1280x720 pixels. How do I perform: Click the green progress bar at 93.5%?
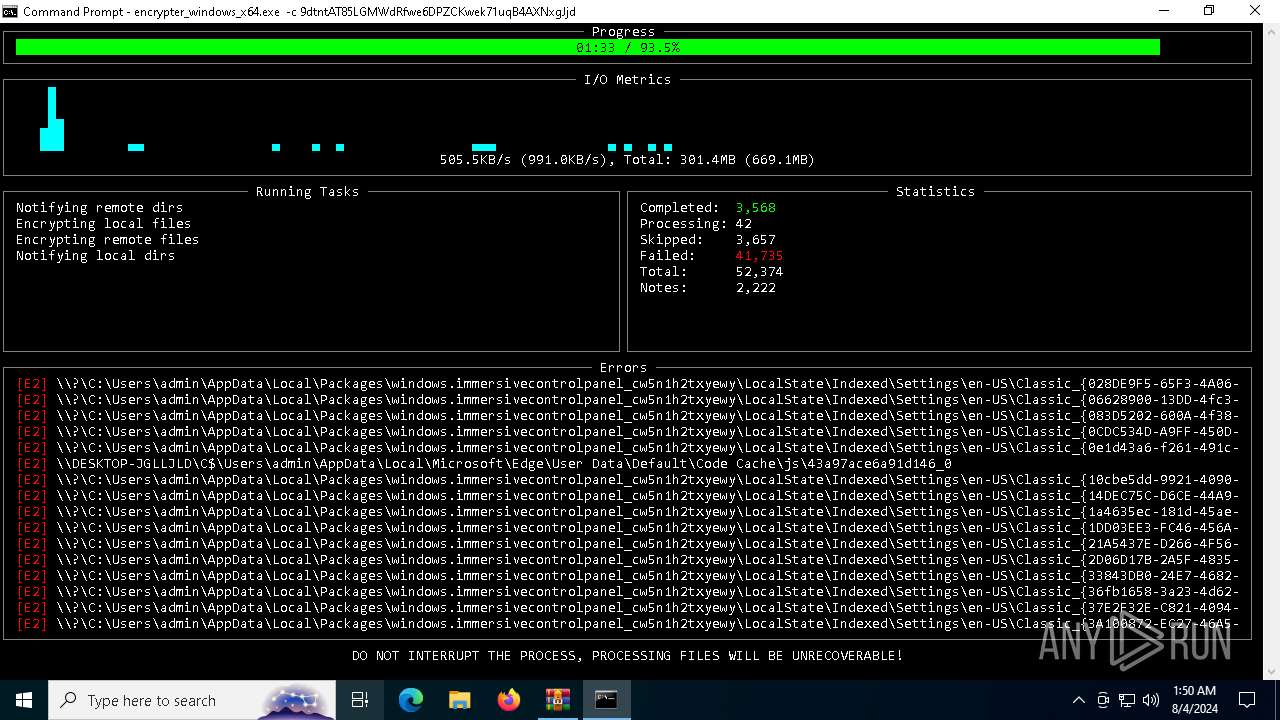[x=588, y=47]
